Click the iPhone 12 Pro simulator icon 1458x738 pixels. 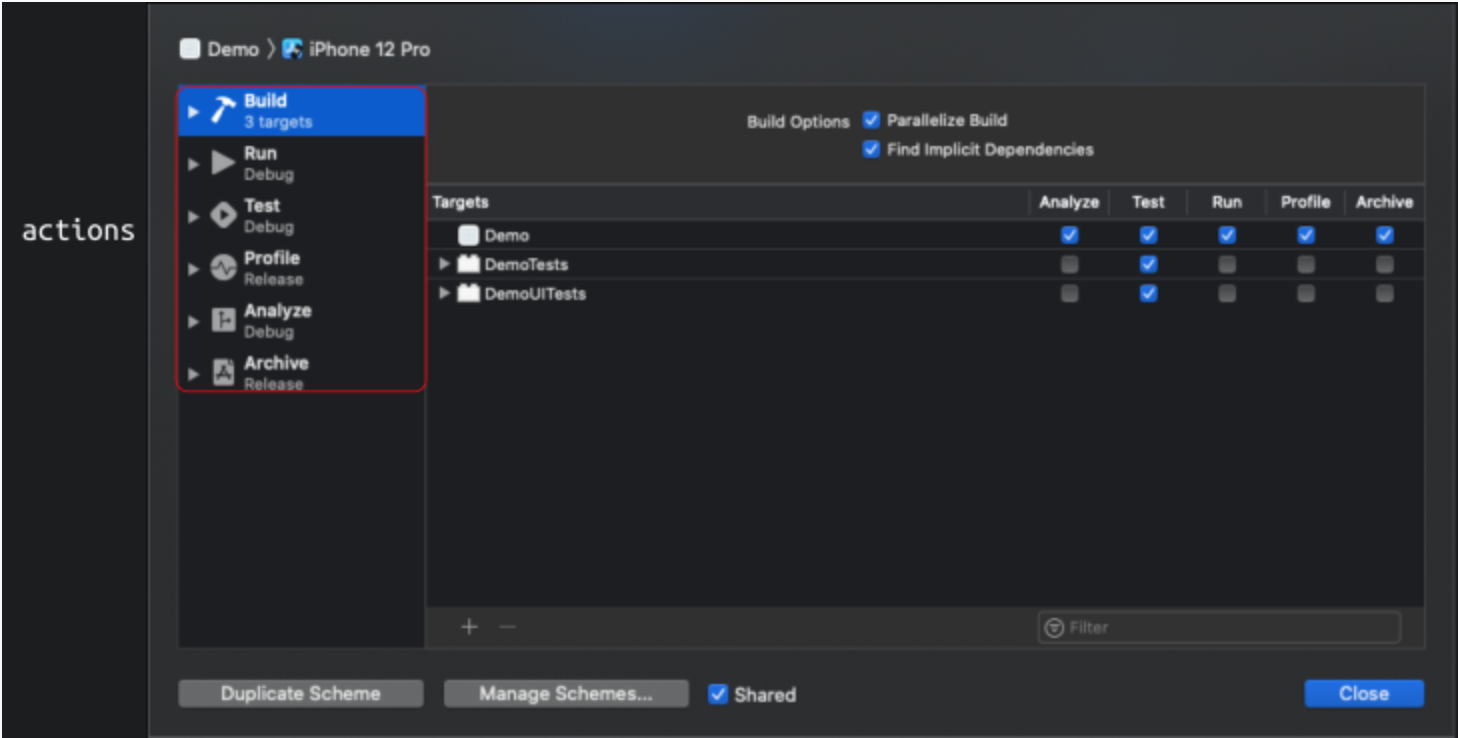(x=292, y=49)
